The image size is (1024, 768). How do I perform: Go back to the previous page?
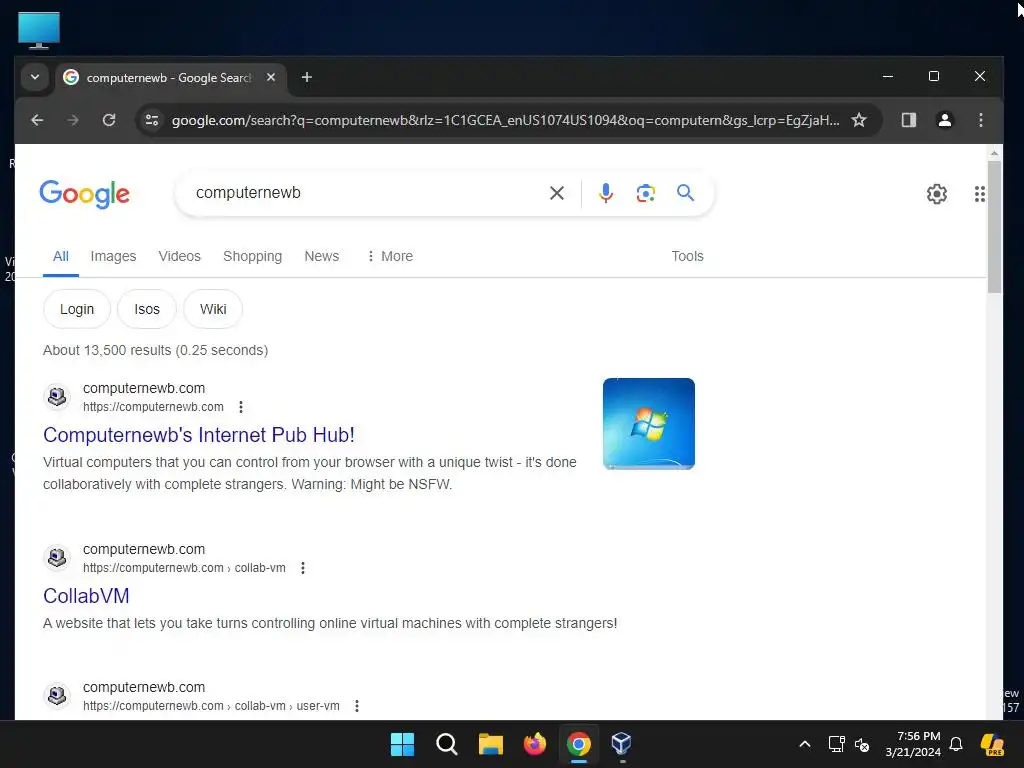(37, 120)
